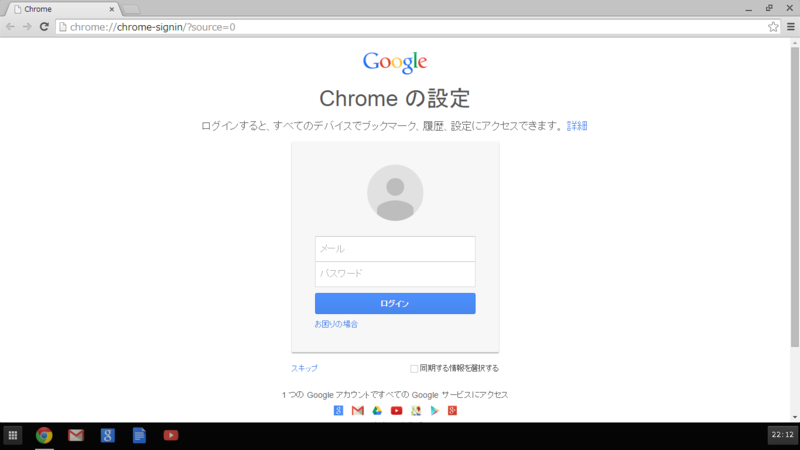
Task: Click the スキップ link
Action: pos(304,368)
